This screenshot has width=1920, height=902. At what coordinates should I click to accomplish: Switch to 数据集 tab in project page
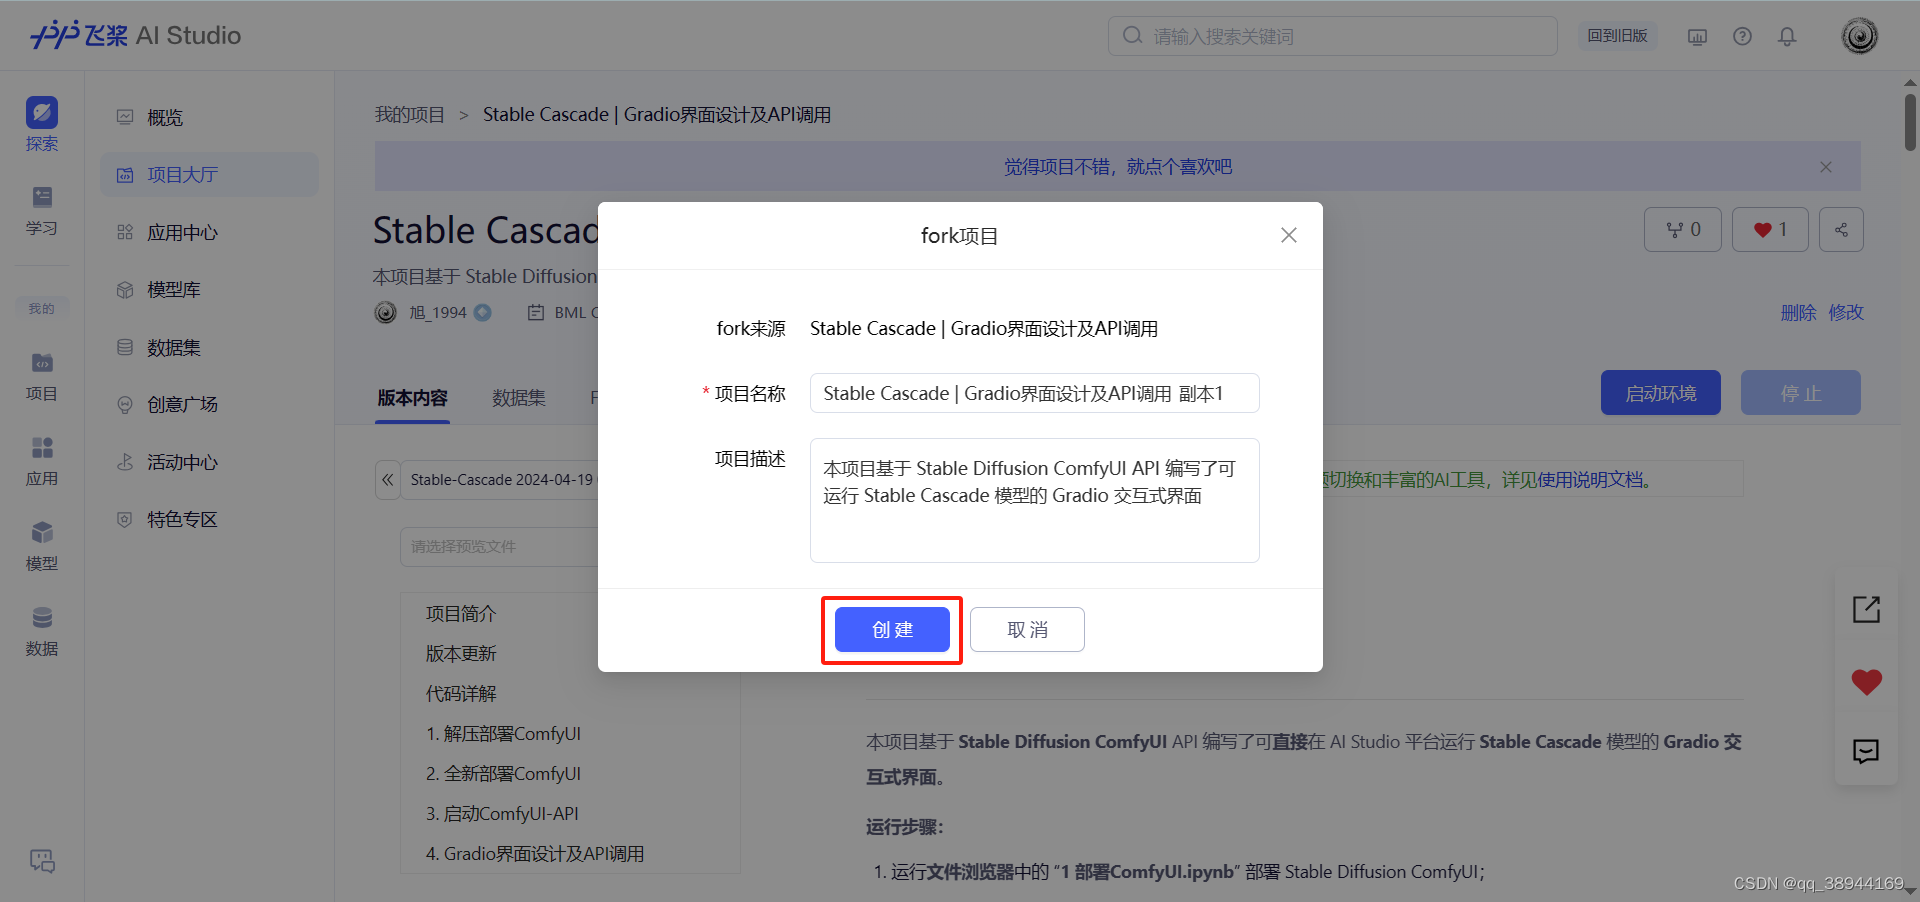coord(519,398)
